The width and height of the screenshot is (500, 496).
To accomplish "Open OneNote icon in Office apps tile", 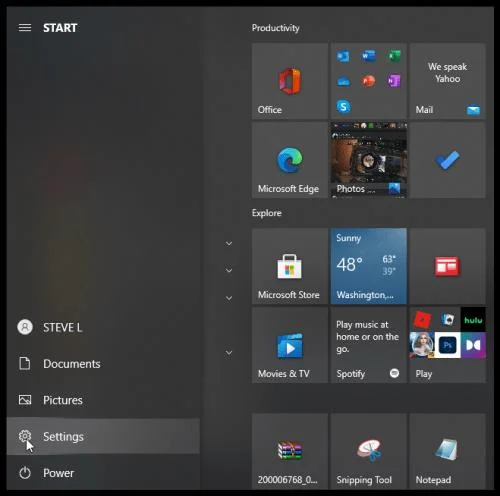I will point(394,81).
